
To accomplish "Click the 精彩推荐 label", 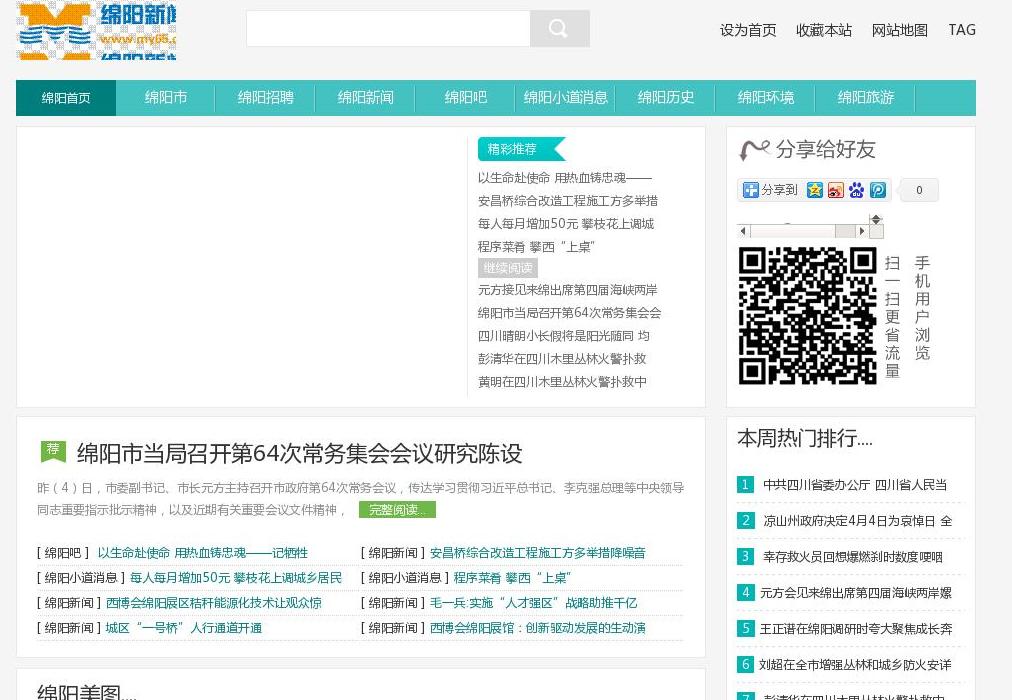I will coord(521,149).
